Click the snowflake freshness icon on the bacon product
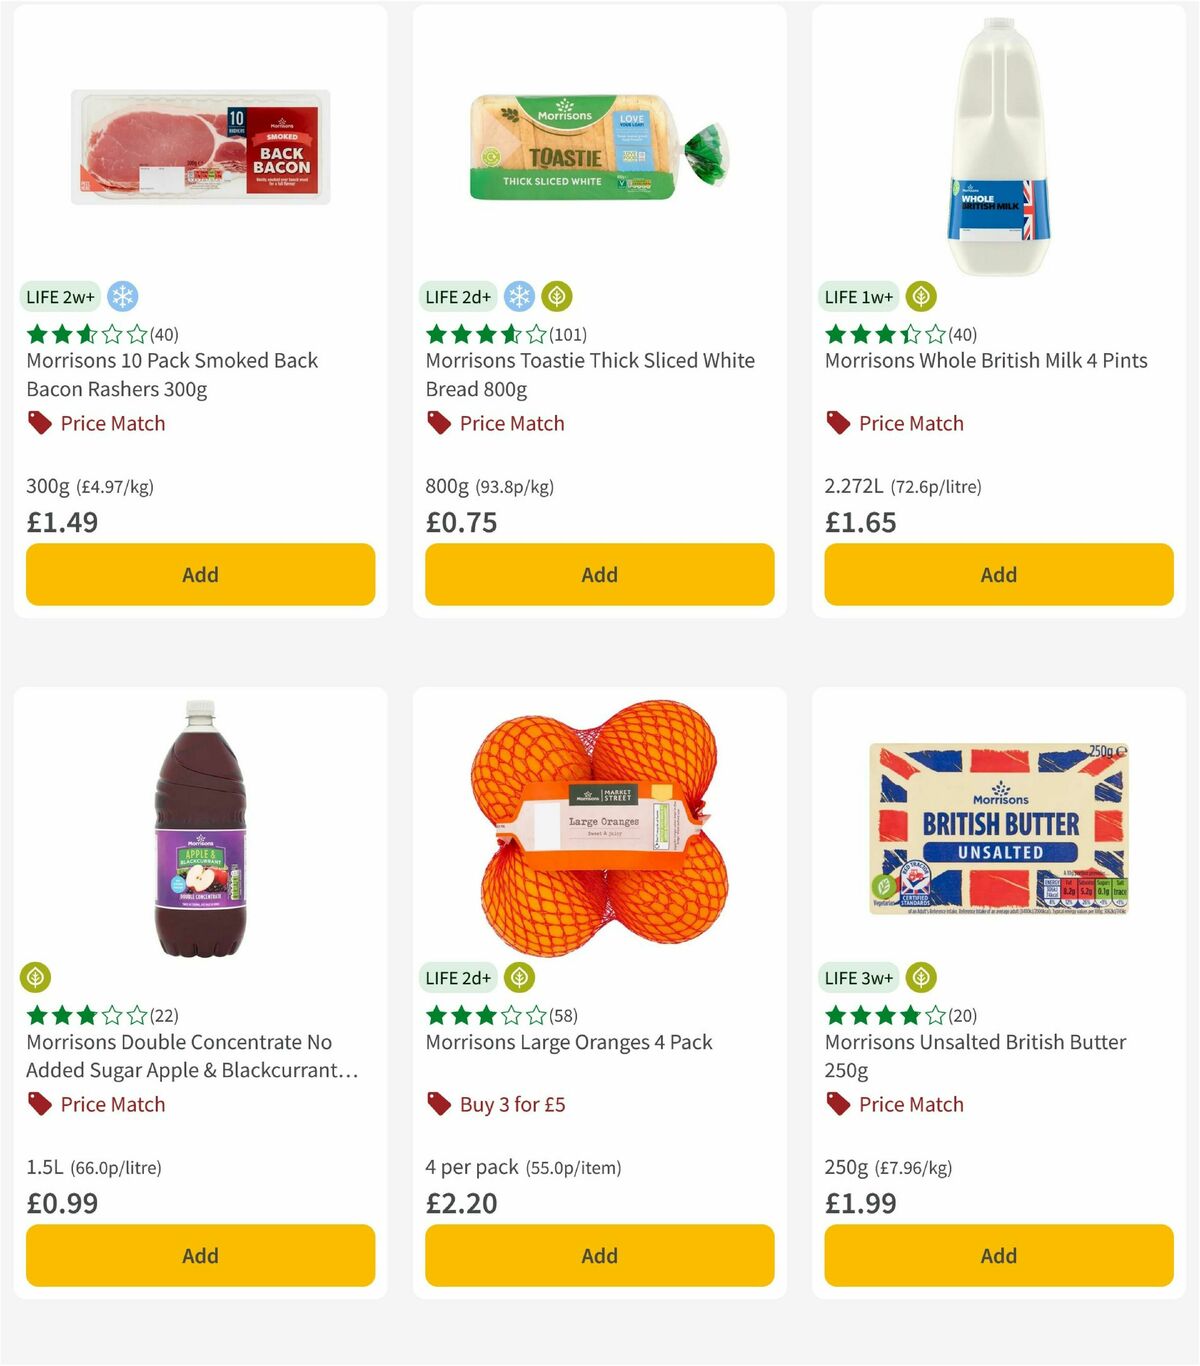This screenshot has height=1366, width=1200. pos(123,296)
